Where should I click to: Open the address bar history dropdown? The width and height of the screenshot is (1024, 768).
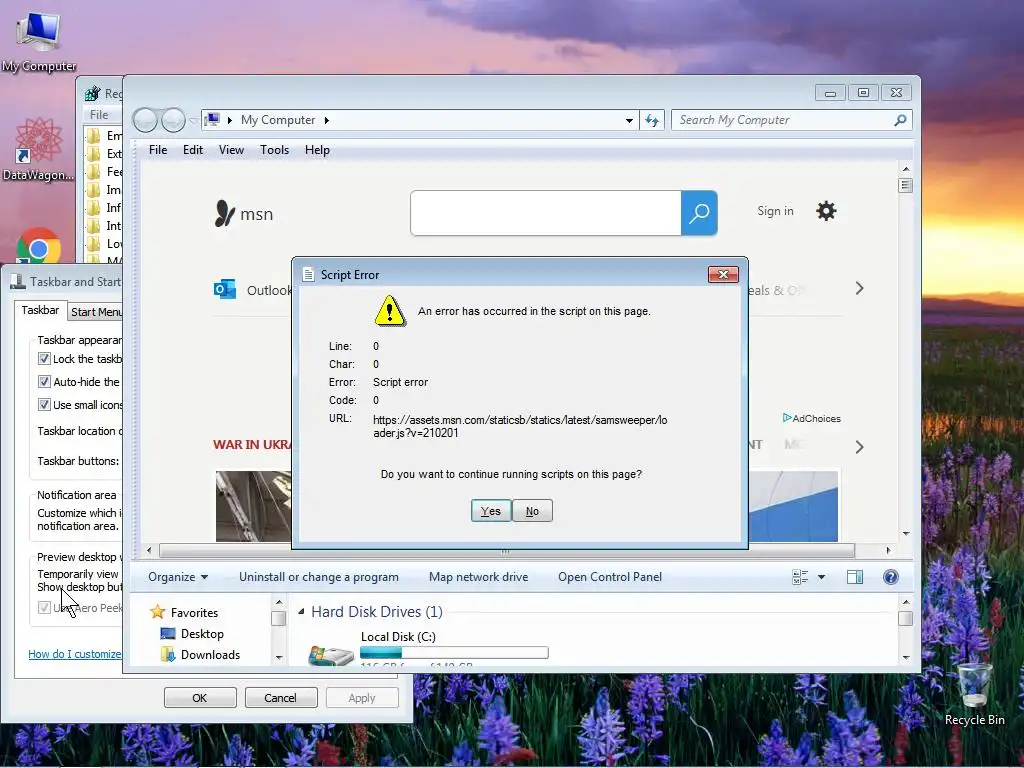pos(629,120)
